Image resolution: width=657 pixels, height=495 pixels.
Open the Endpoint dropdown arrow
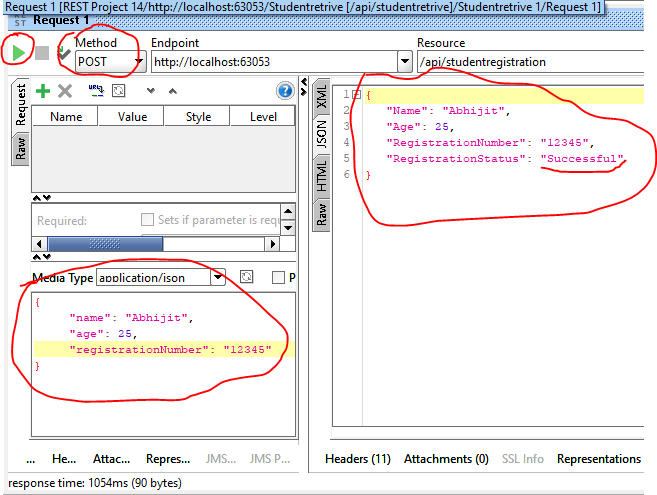(404, 62)
